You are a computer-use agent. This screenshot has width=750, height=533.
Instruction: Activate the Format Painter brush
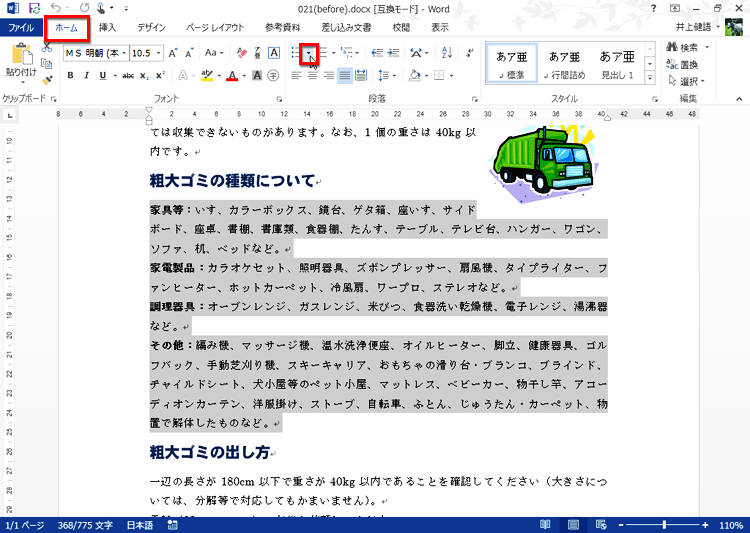click(46, 80)
